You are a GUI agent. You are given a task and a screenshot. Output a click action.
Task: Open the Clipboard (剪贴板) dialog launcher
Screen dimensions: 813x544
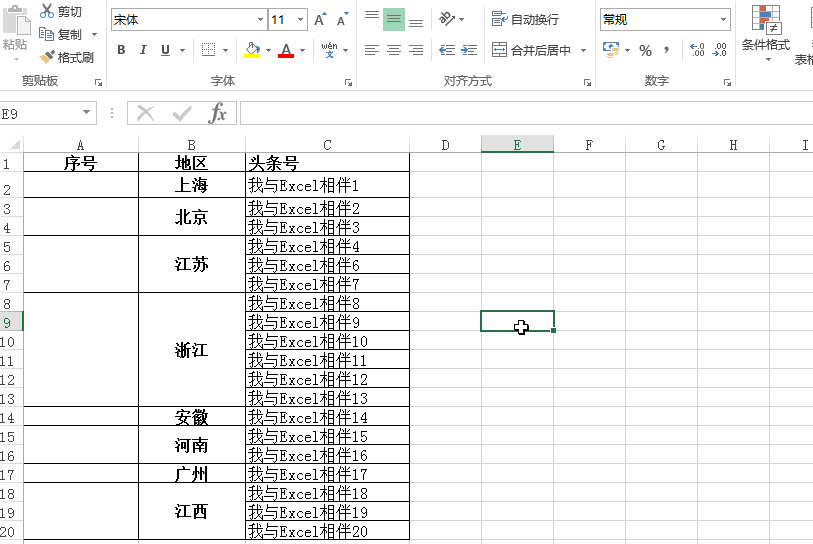pos(98,82)
